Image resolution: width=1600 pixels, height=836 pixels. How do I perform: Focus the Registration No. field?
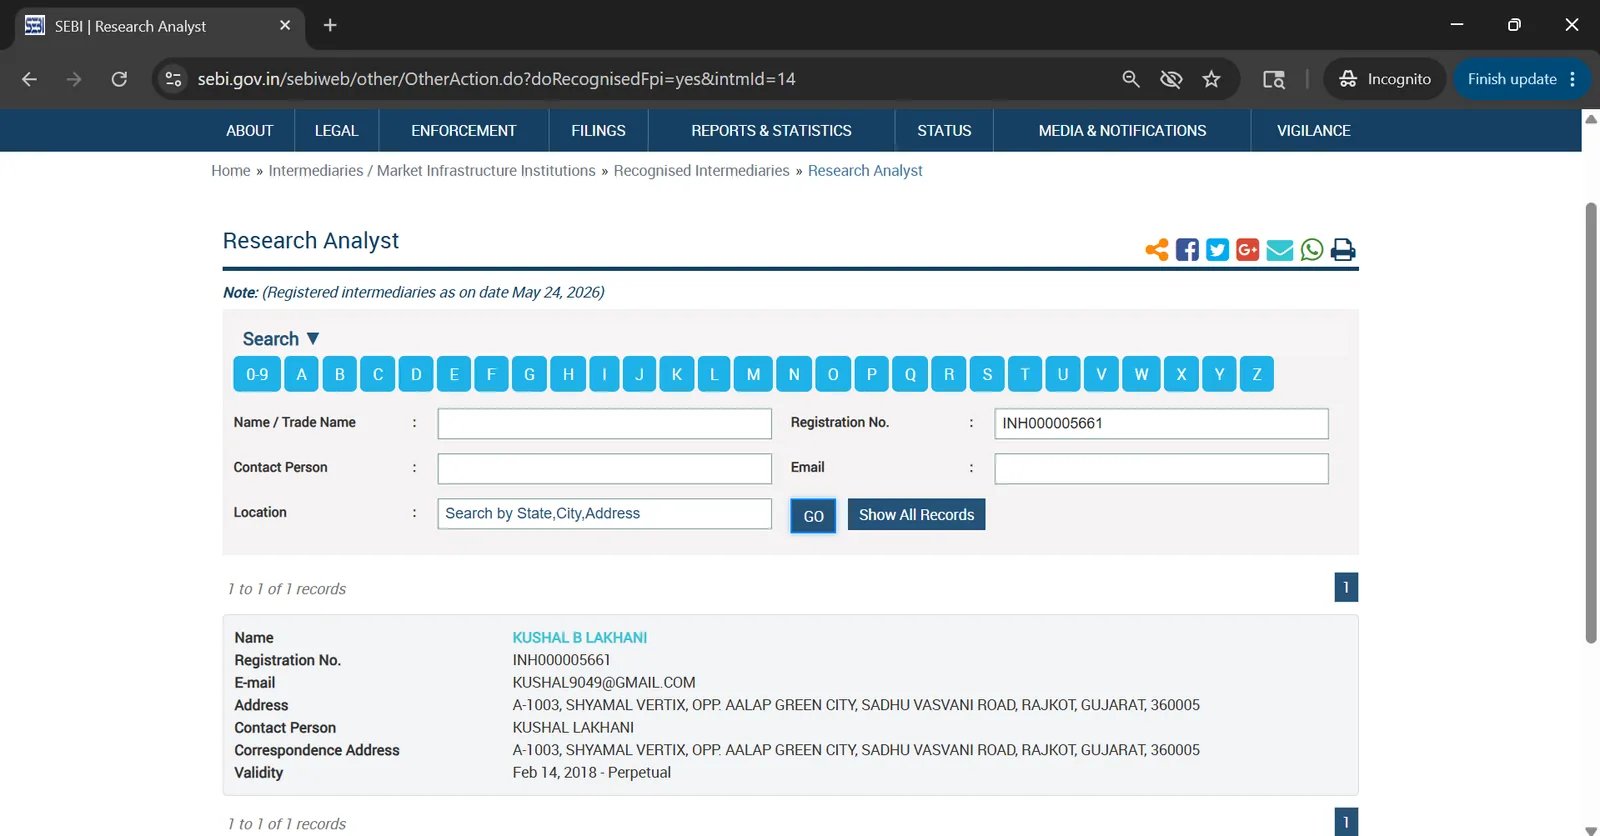coord(1161,424)
